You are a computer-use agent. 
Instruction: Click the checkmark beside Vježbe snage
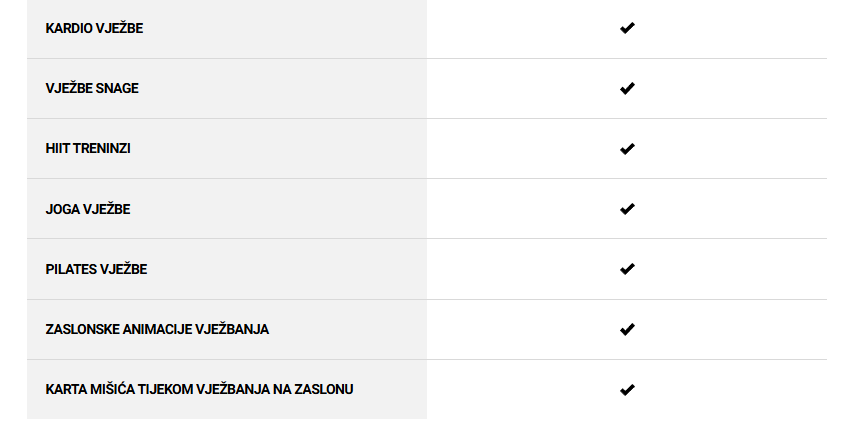[x=627, y=88]
